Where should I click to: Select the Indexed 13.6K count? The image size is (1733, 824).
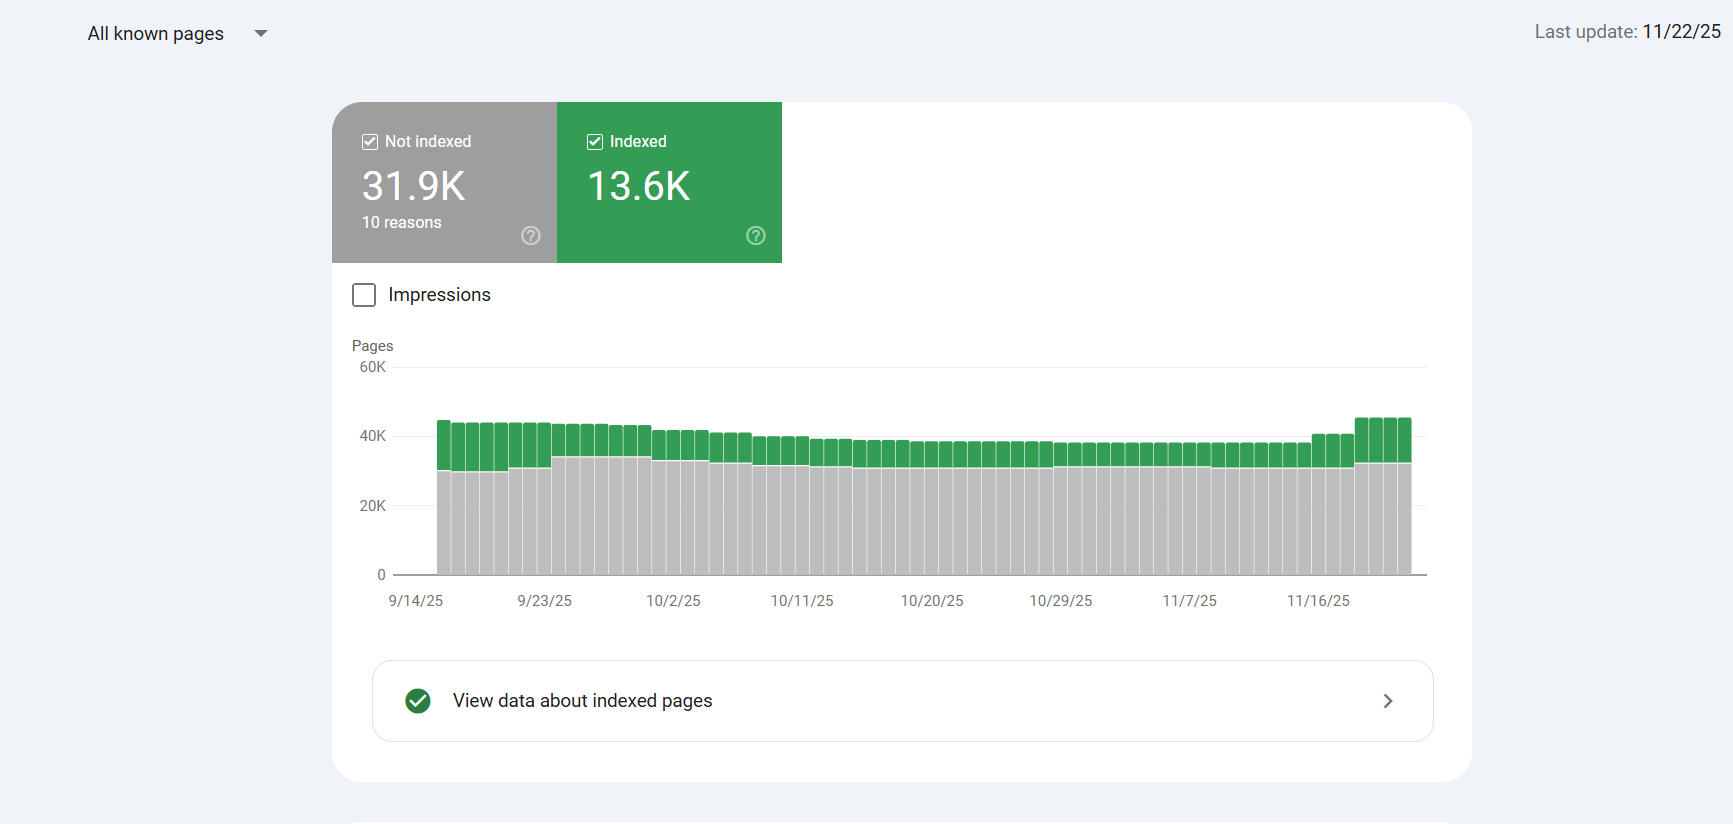coord(638,186)
